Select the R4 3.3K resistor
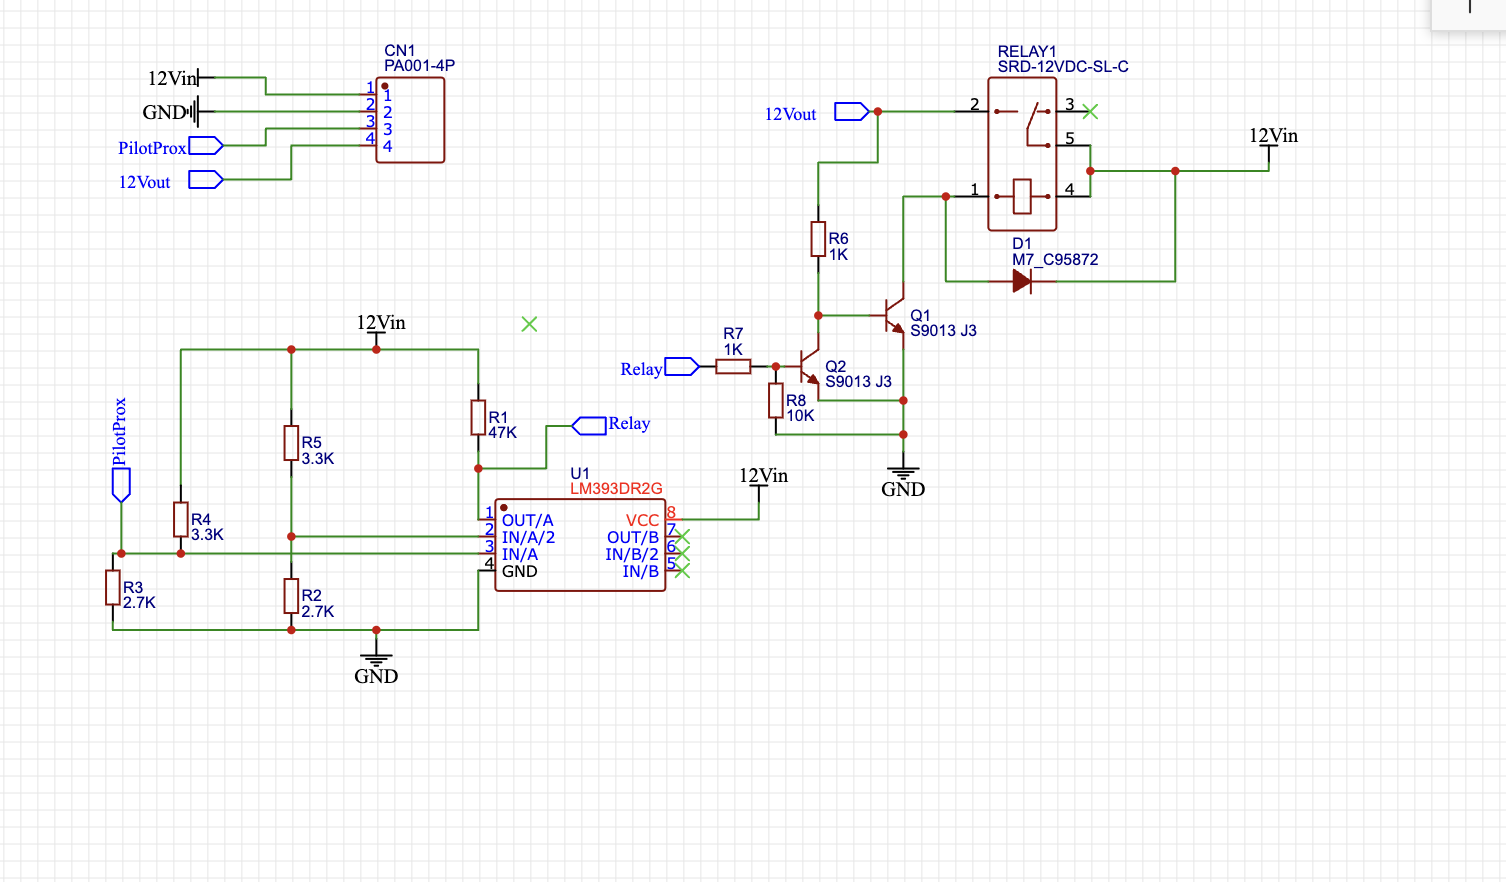This screenshot has width=1506, height=882. pyautogui.click(x=181, y=520)
